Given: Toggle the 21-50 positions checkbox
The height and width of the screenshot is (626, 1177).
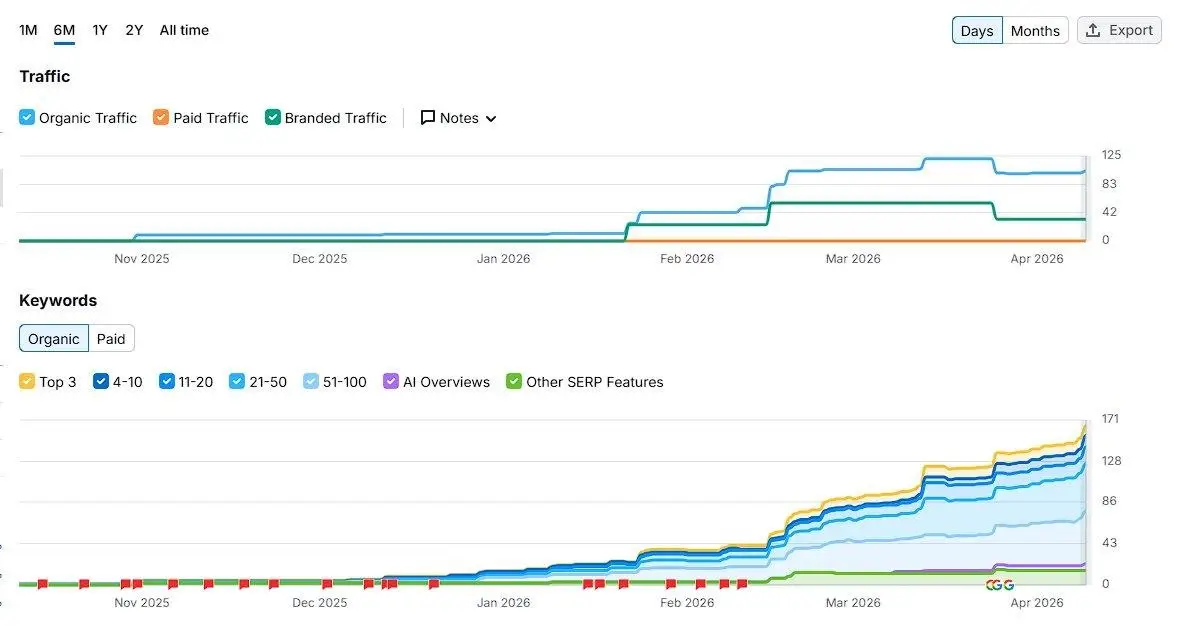Looking at the screenshot, I should pos(236,381).
